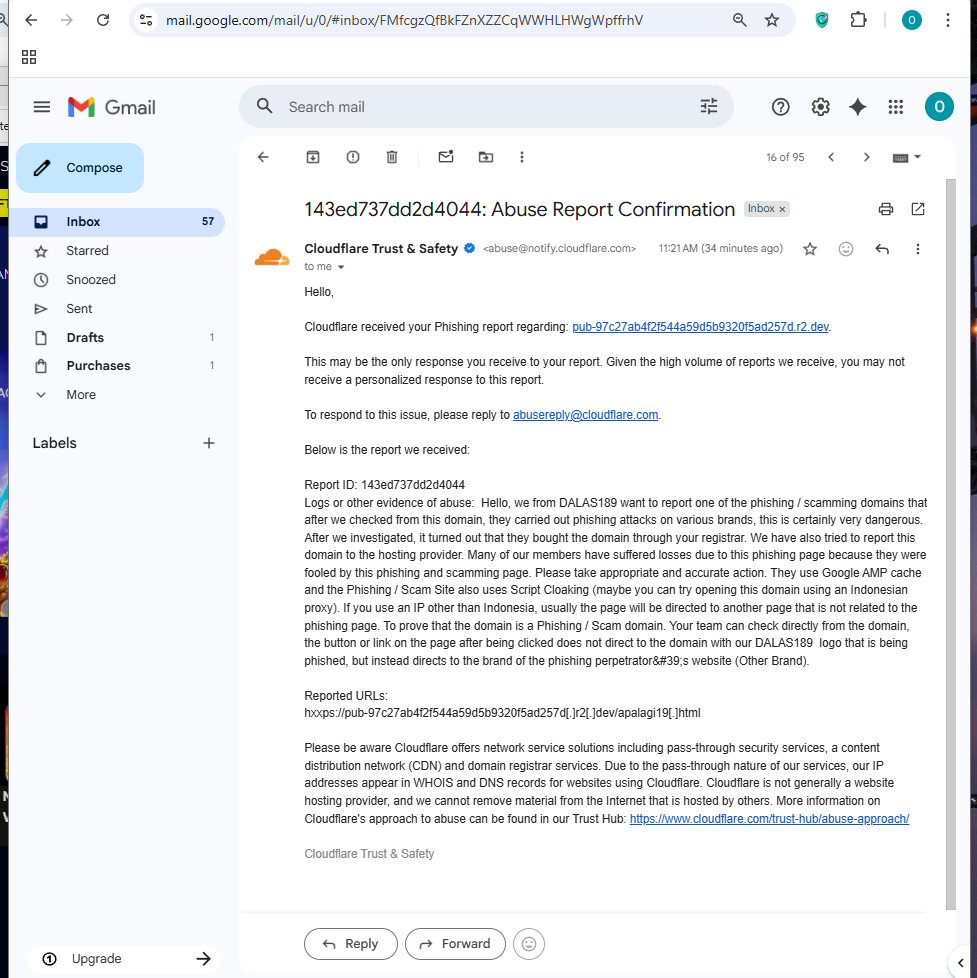This screenshot has height=978, width=977.
Task: Bookmark this page with star
Action: pos(772,20)
